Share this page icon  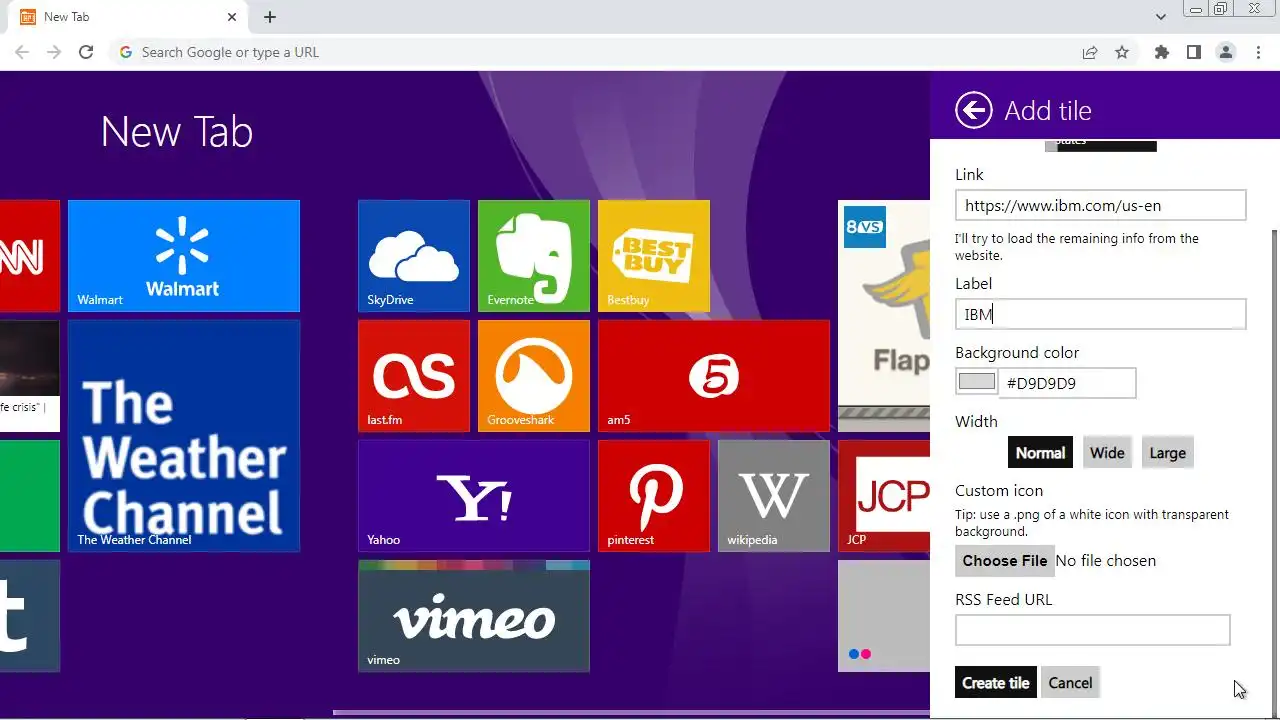[1090, 52]
